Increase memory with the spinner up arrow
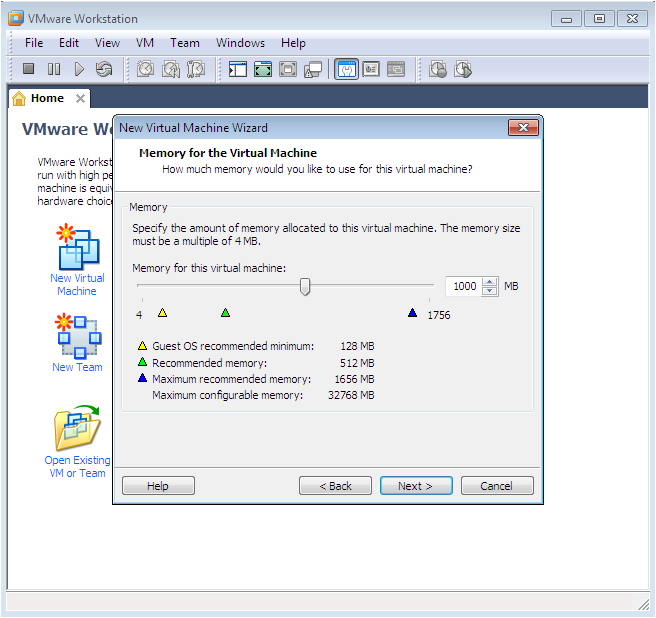Image resolution: width=656 pixels, height=618 pixels. pyautogui.click(x=489, y=282)
